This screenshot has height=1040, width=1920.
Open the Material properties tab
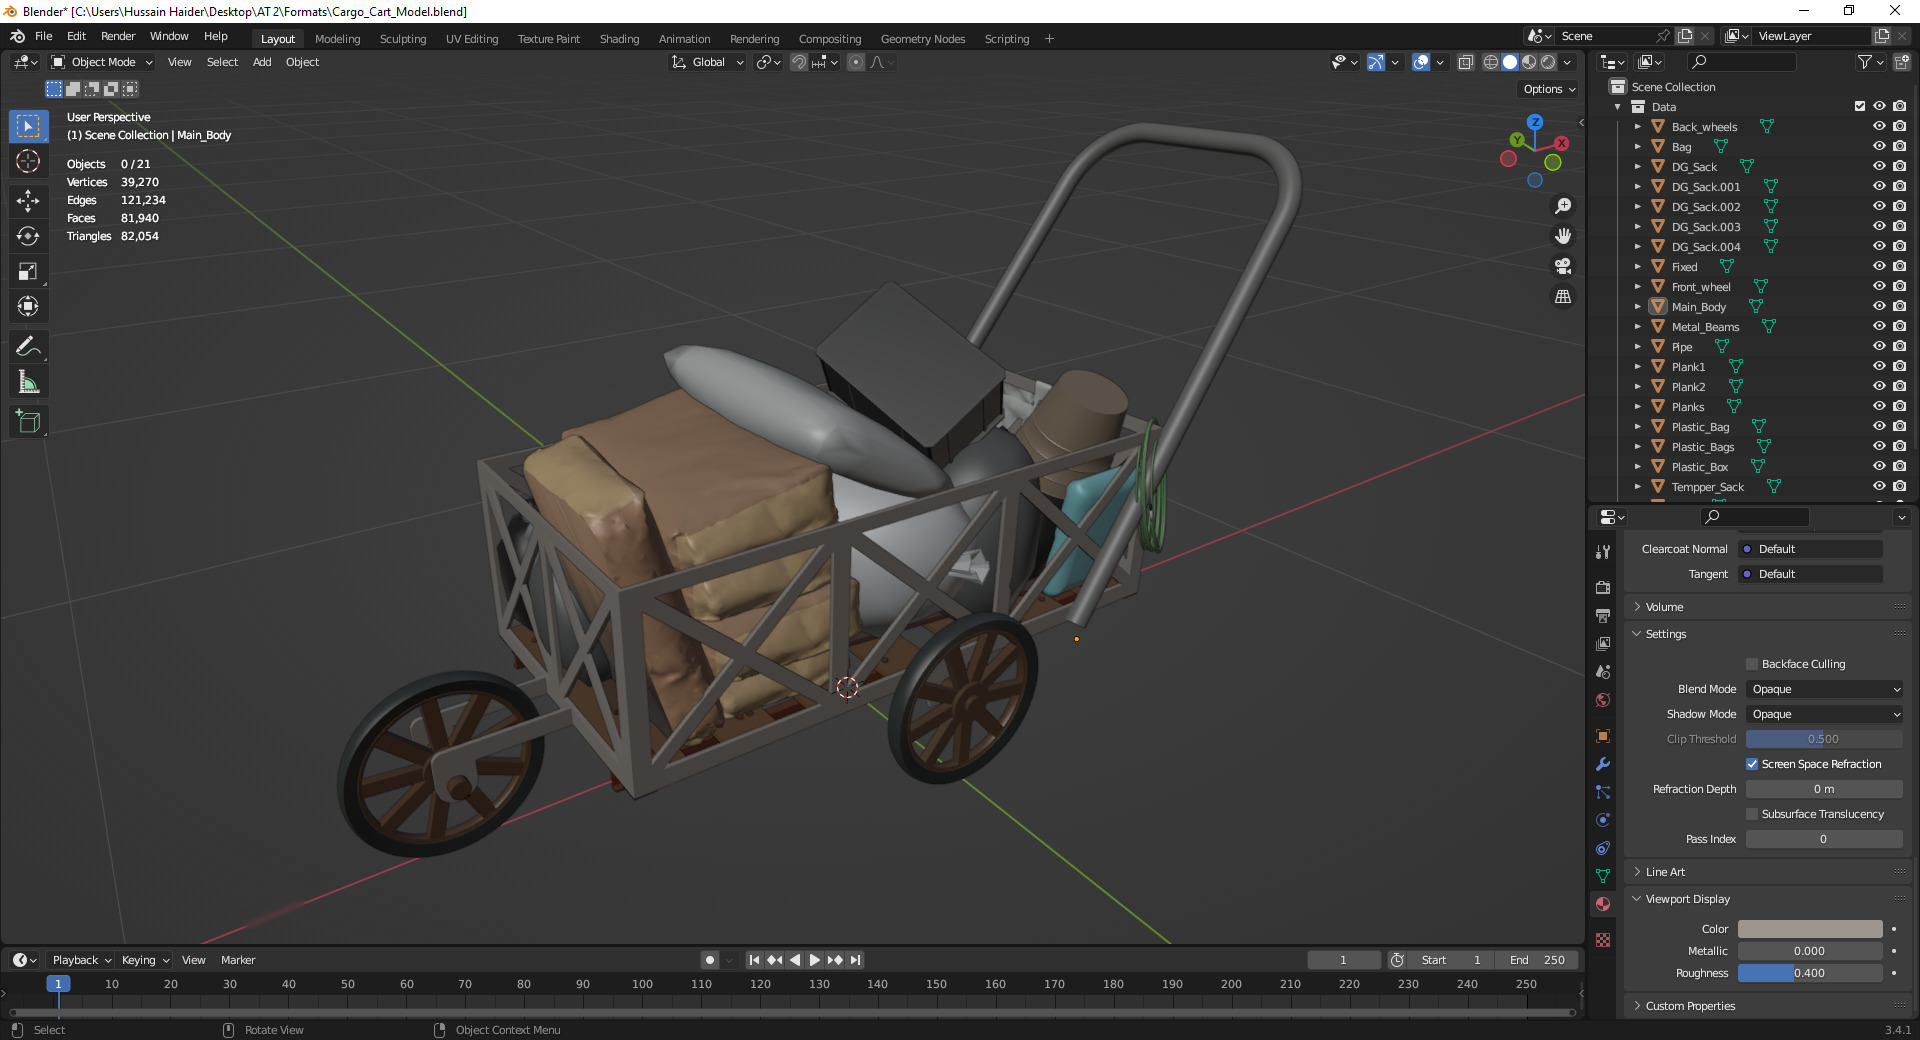point(1603,904)
